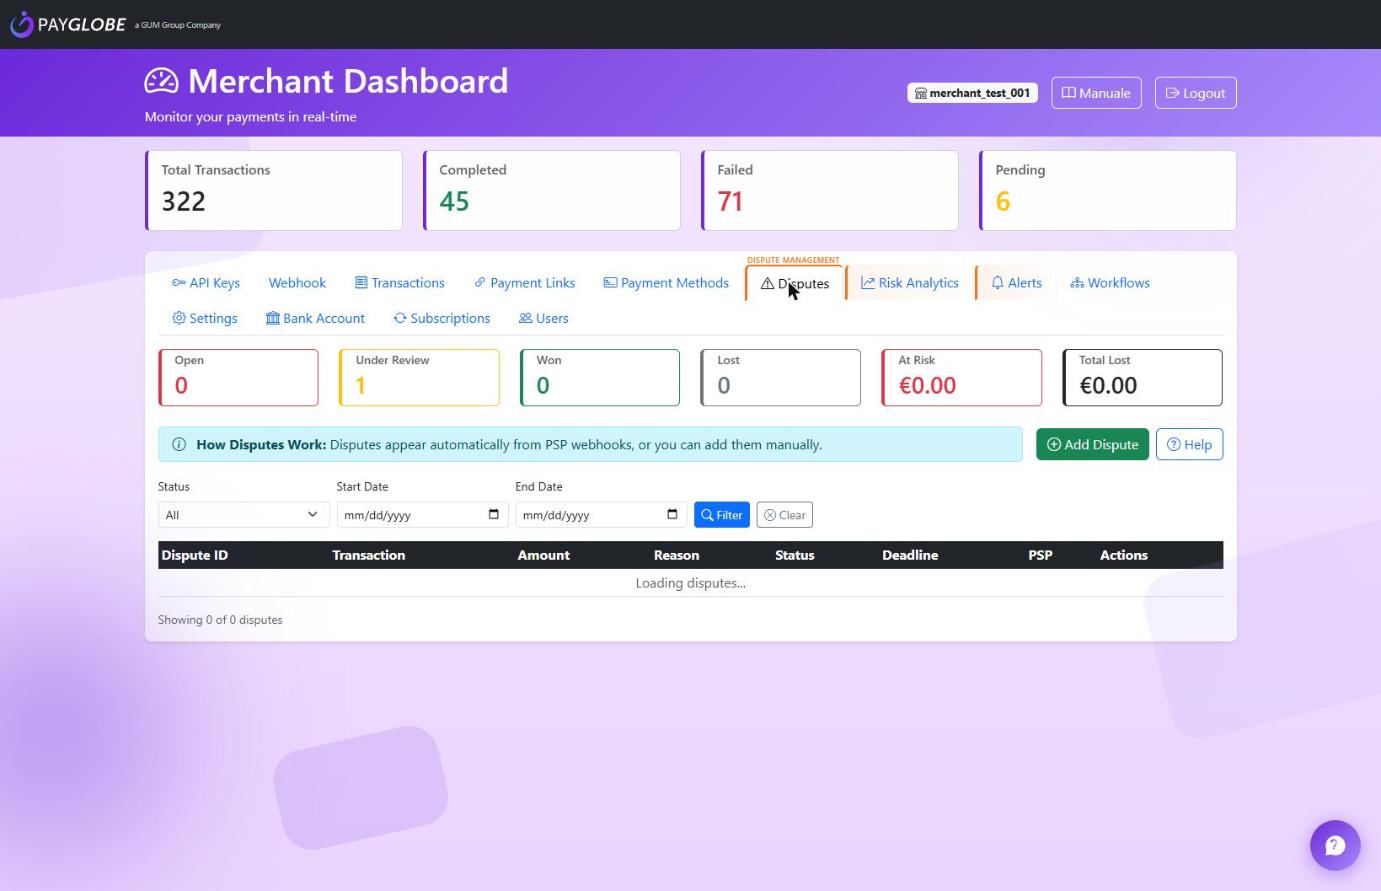Viewport: 1381px width, 891px height.
Task: Click the calendar icon in Start Date
Action: click(494, 514)
